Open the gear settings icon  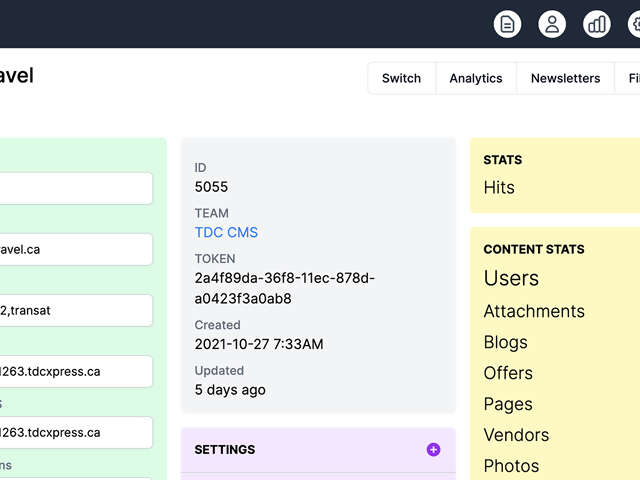[634, 24]
